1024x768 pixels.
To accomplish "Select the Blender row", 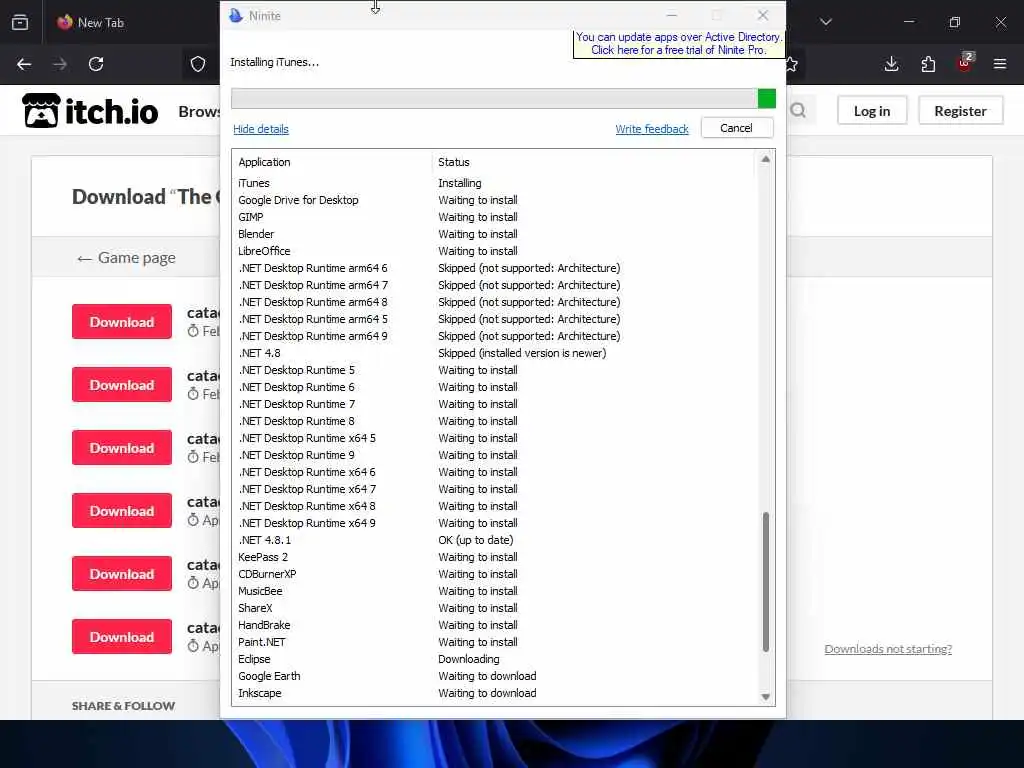I will point(495,234).
